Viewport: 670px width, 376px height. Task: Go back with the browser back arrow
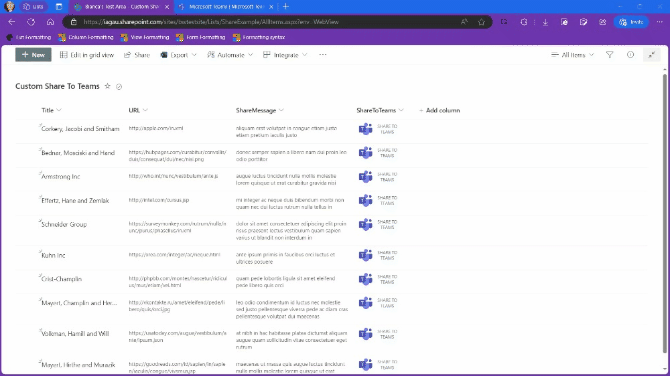pos(12,22)
